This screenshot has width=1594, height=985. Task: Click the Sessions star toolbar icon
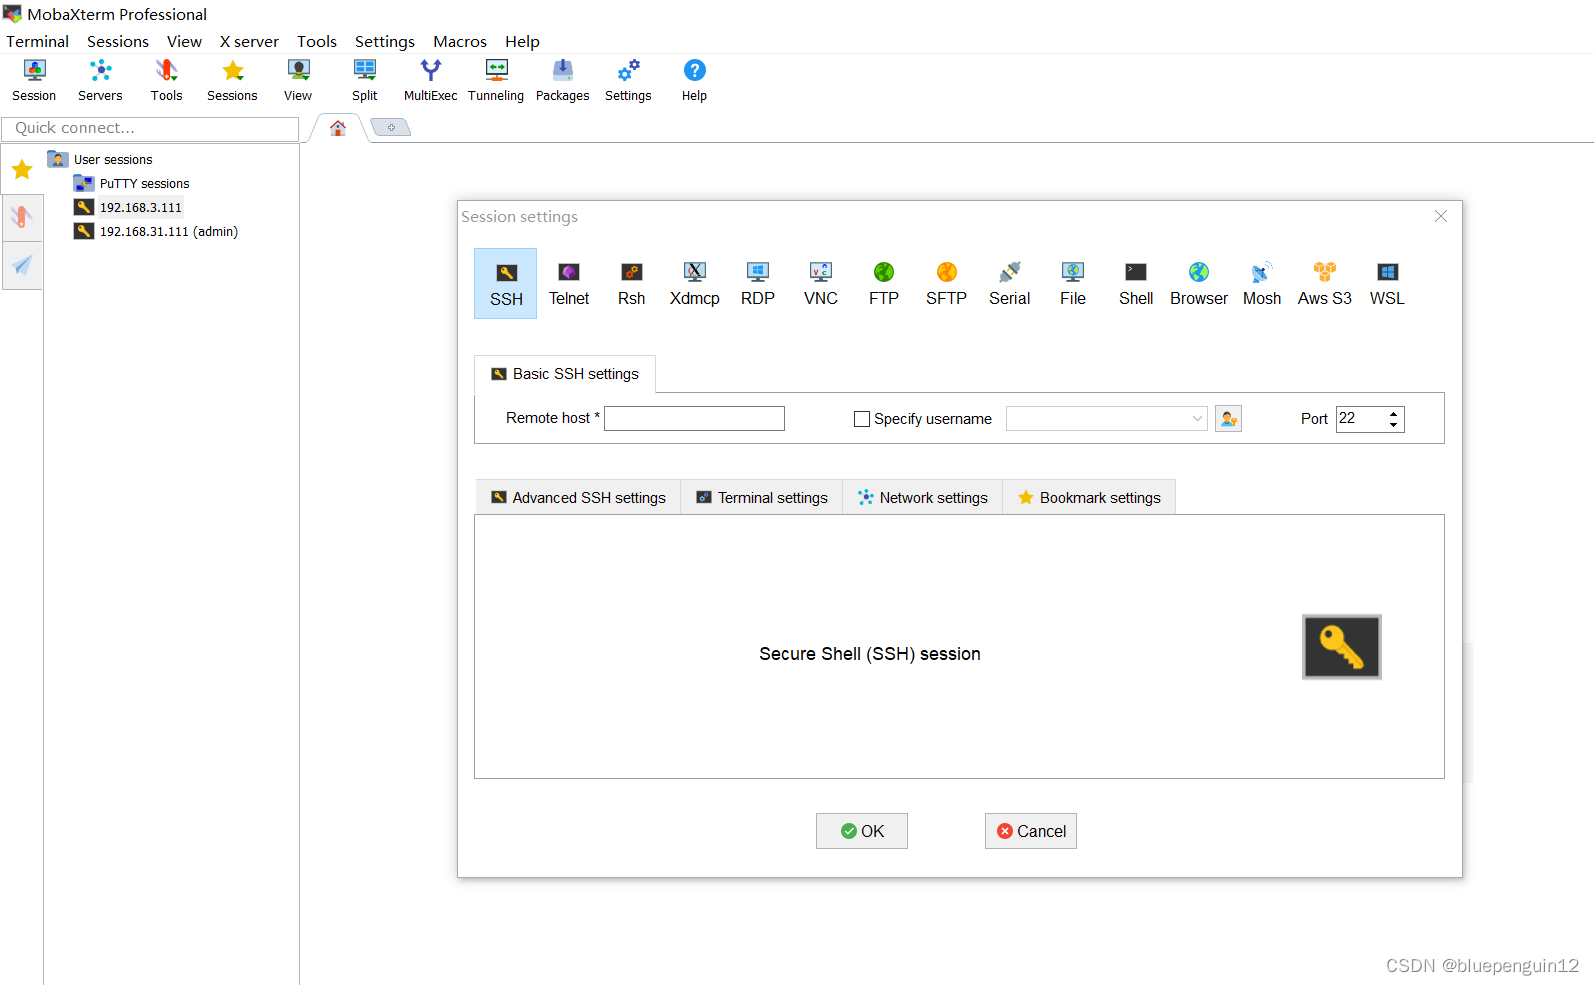tap(232, 80)
